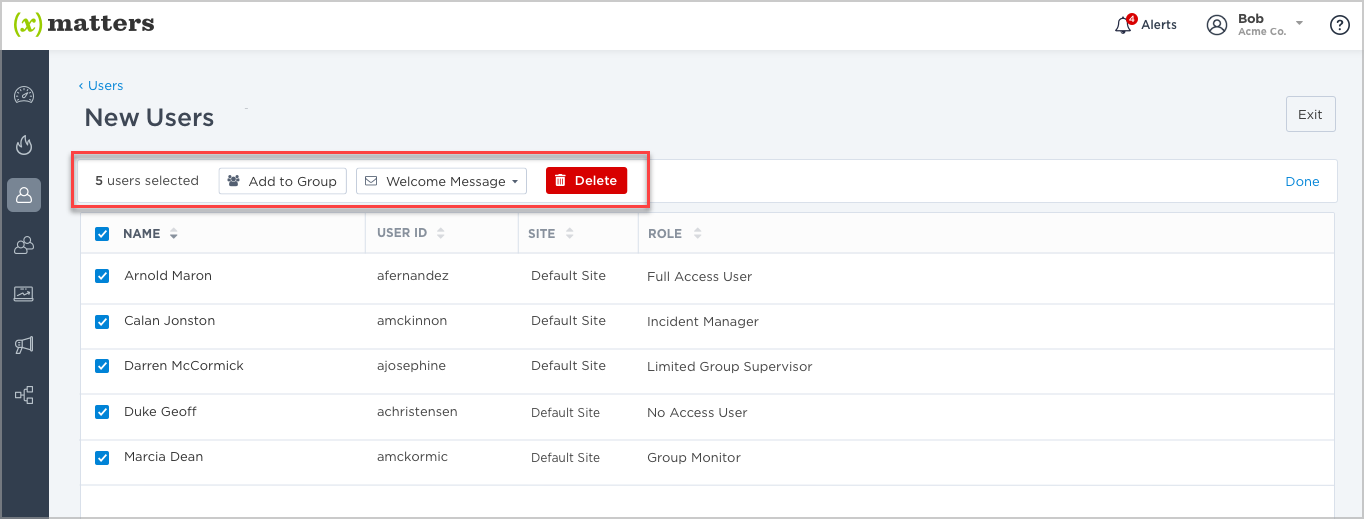Image resolution: width=1364 pixels, height=519 pixels.
Task: Click the user ID achristensen
Action: pyautogui.click(x=417, y=411)
